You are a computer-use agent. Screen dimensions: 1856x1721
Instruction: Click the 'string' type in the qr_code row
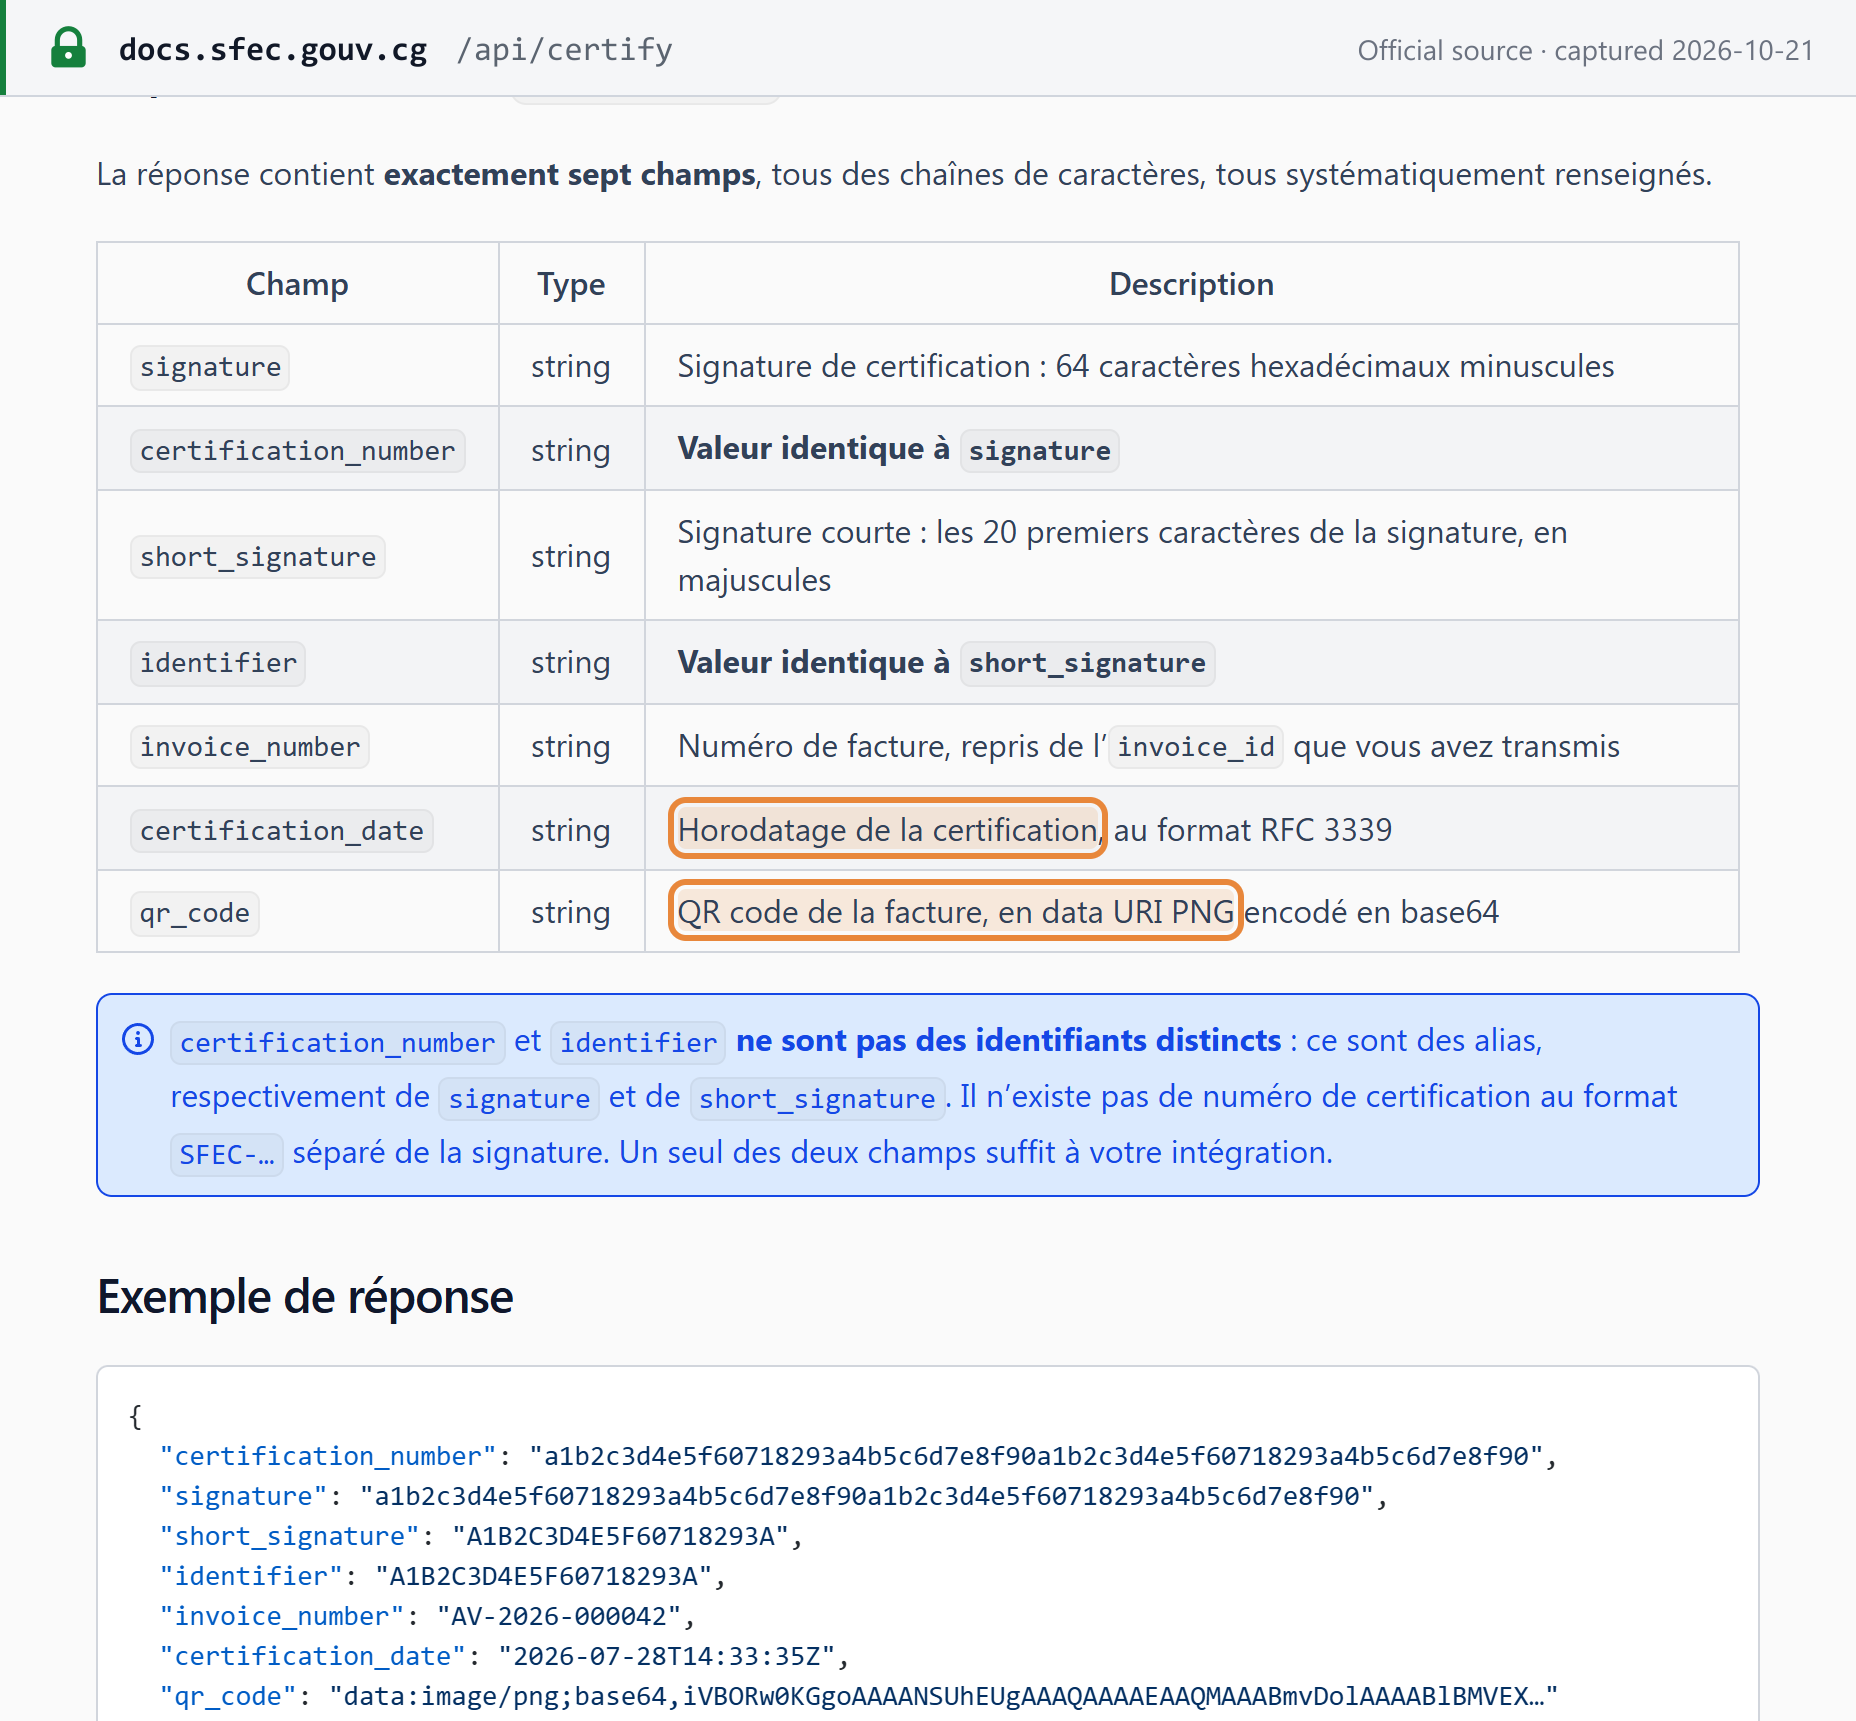pyautogui.click(x=570, y=912)
